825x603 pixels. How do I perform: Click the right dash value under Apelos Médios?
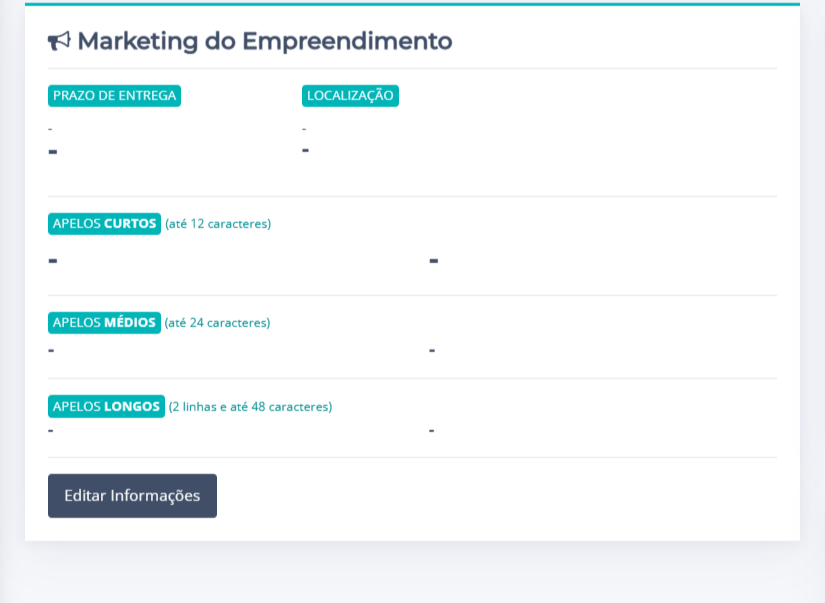coord(432,350)
